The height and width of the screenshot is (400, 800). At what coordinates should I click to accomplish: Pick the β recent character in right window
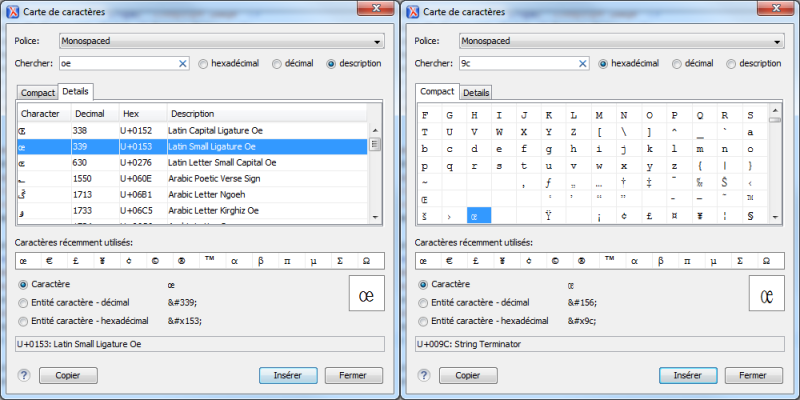pos(661,260)
